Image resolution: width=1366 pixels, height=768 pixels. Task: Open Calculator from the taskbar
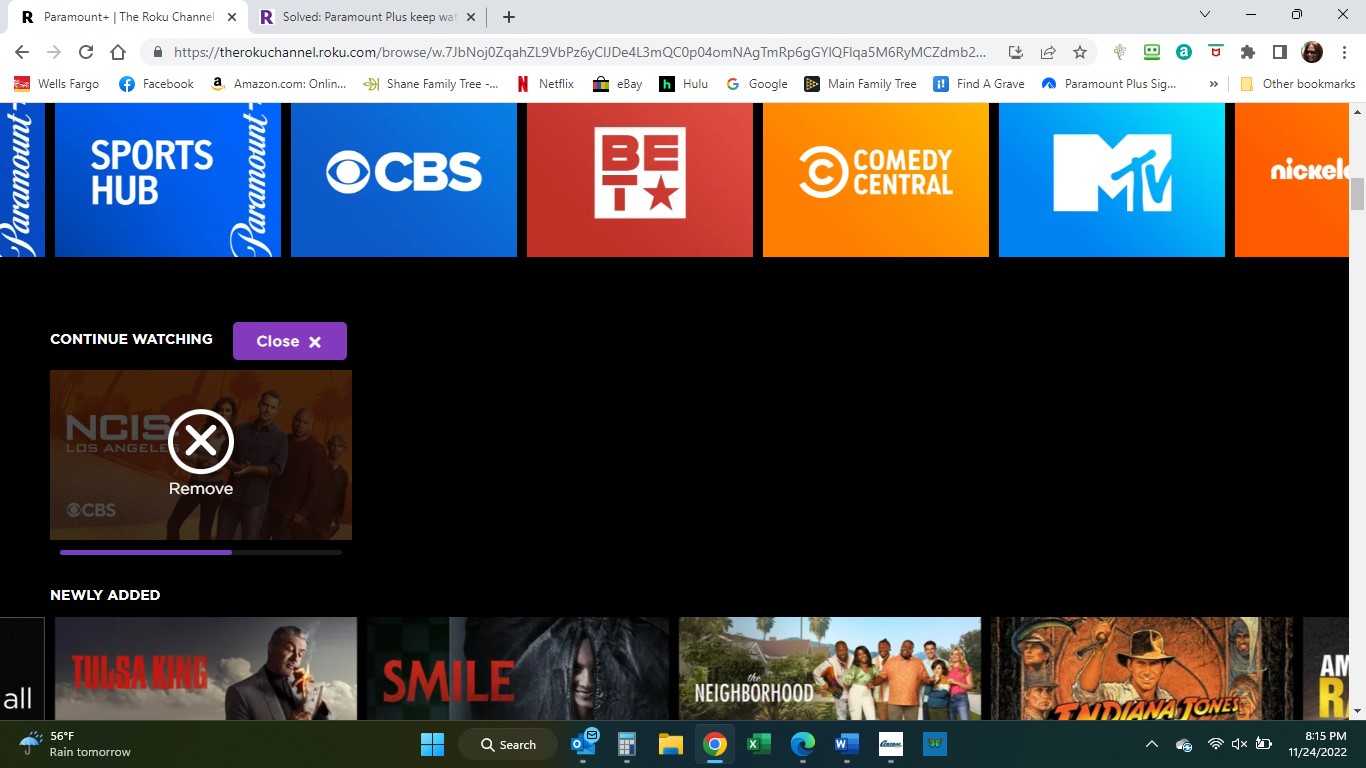pyautogui.click(x=627, y=744)
